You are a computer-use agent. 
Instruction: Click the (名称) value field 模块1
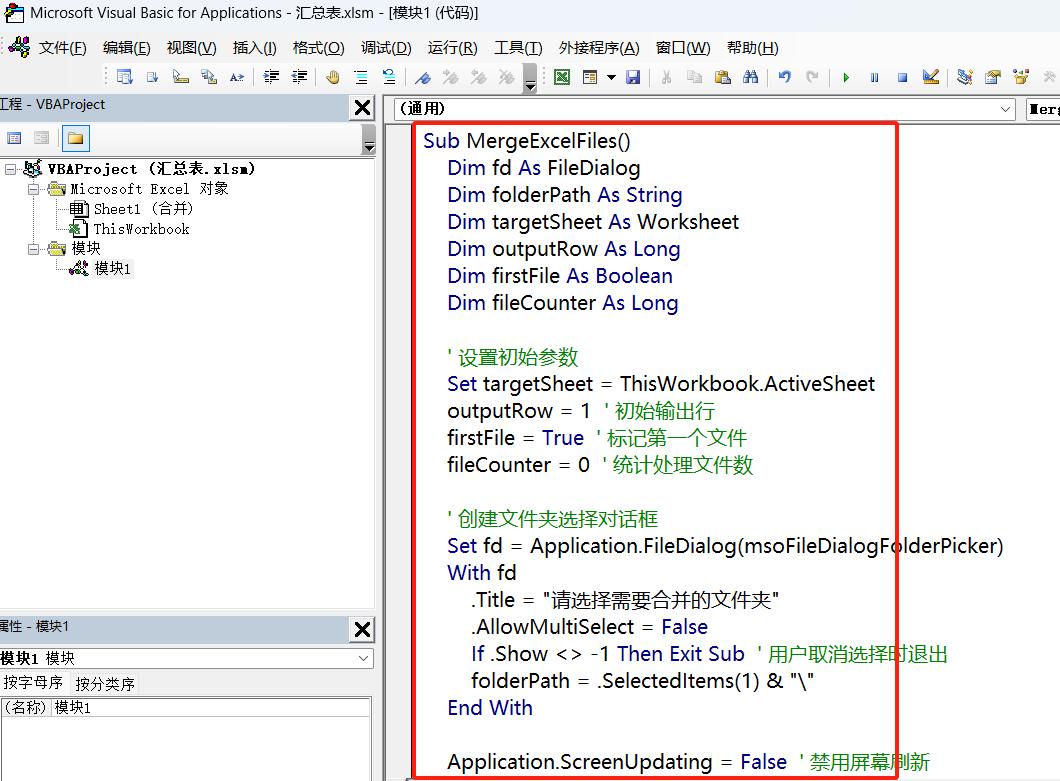click(x=210, y=707)
